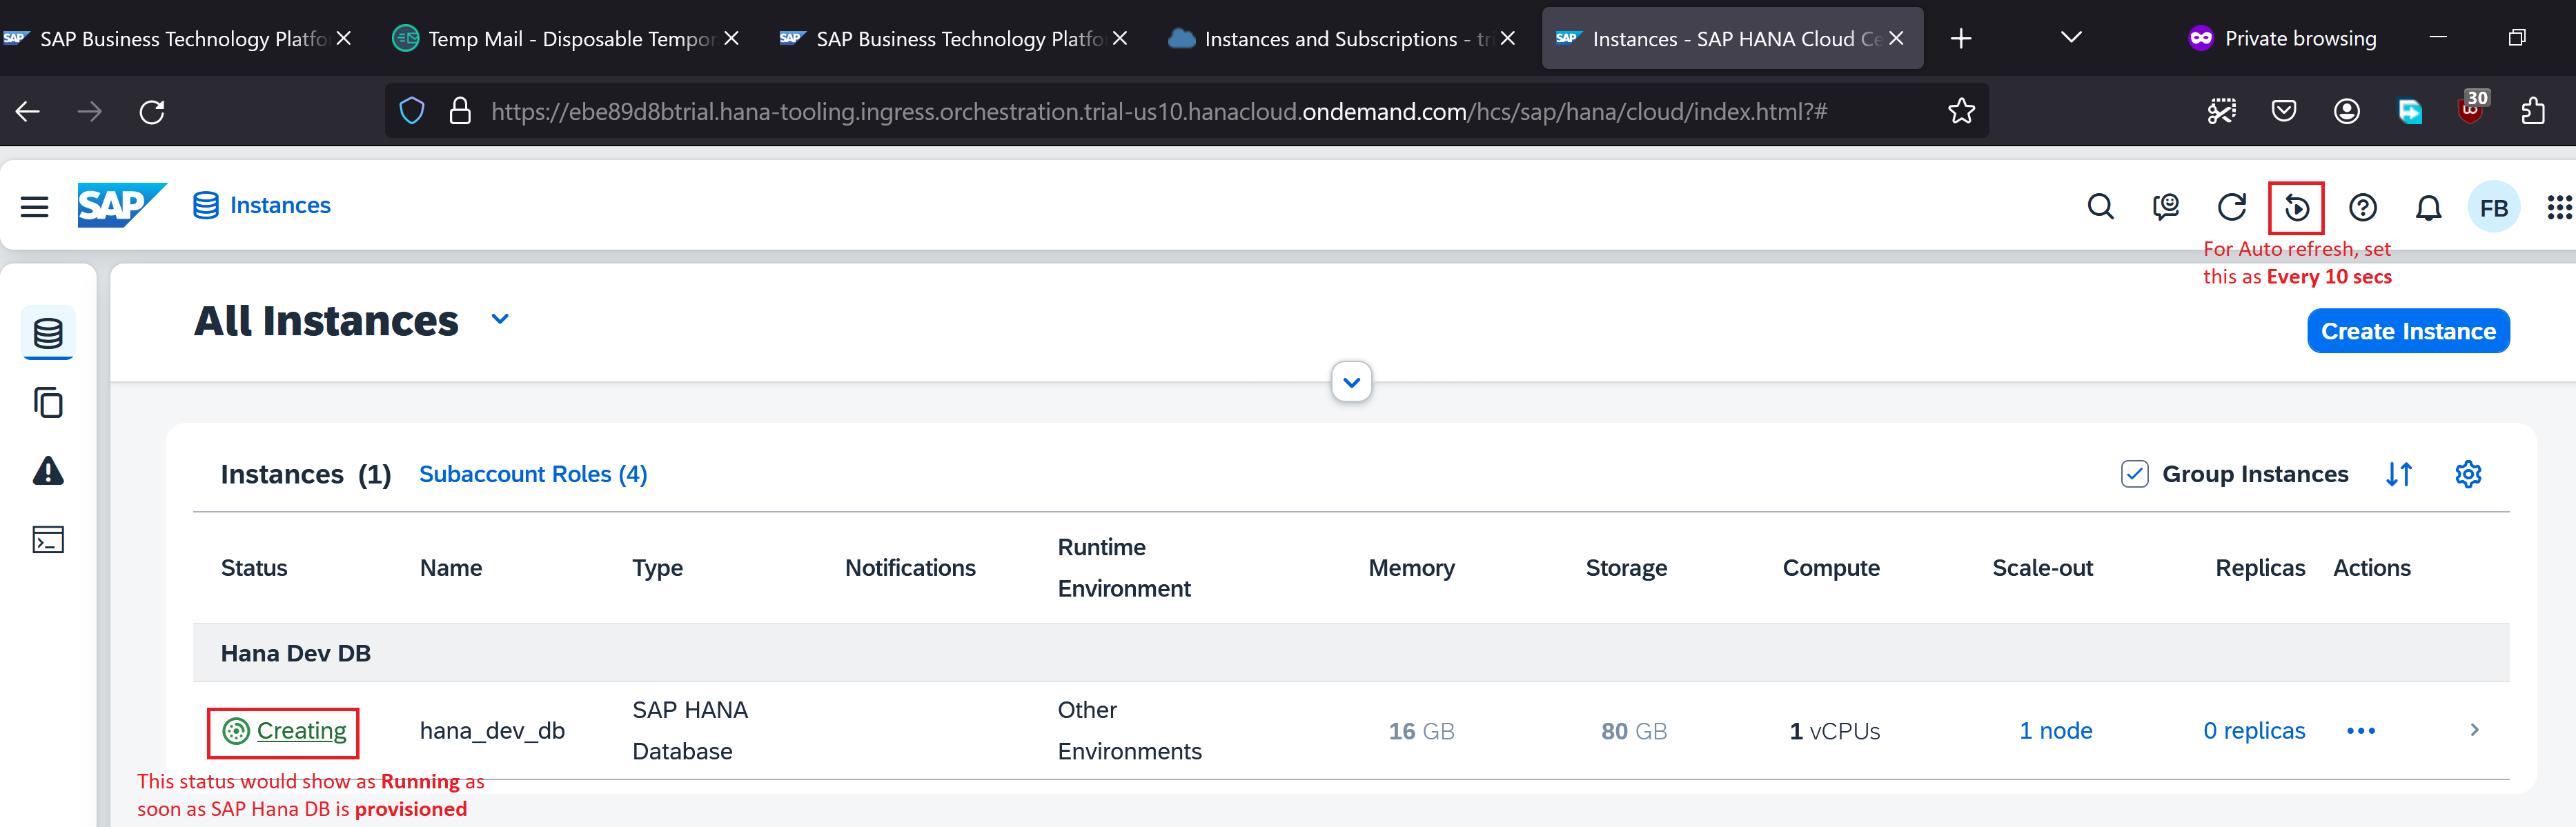This screenshot has height=827, width=2576.
Task: Open the SQL console icon in sidebar
Action: click(48, 540)
